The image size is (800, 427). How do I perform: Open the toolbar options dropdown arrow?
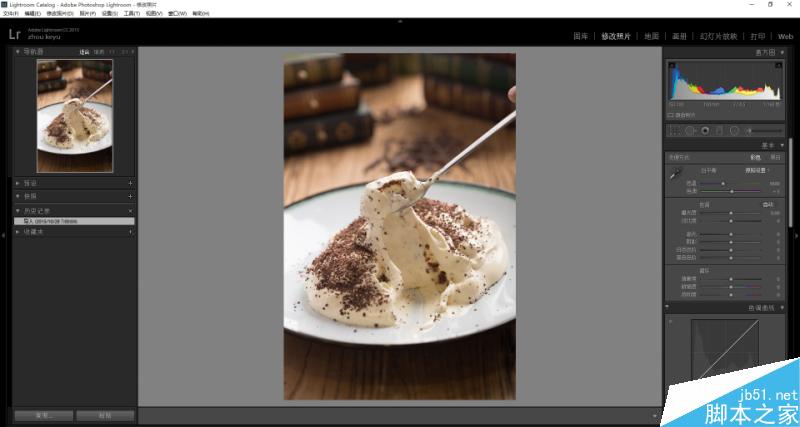click(655, 416)
